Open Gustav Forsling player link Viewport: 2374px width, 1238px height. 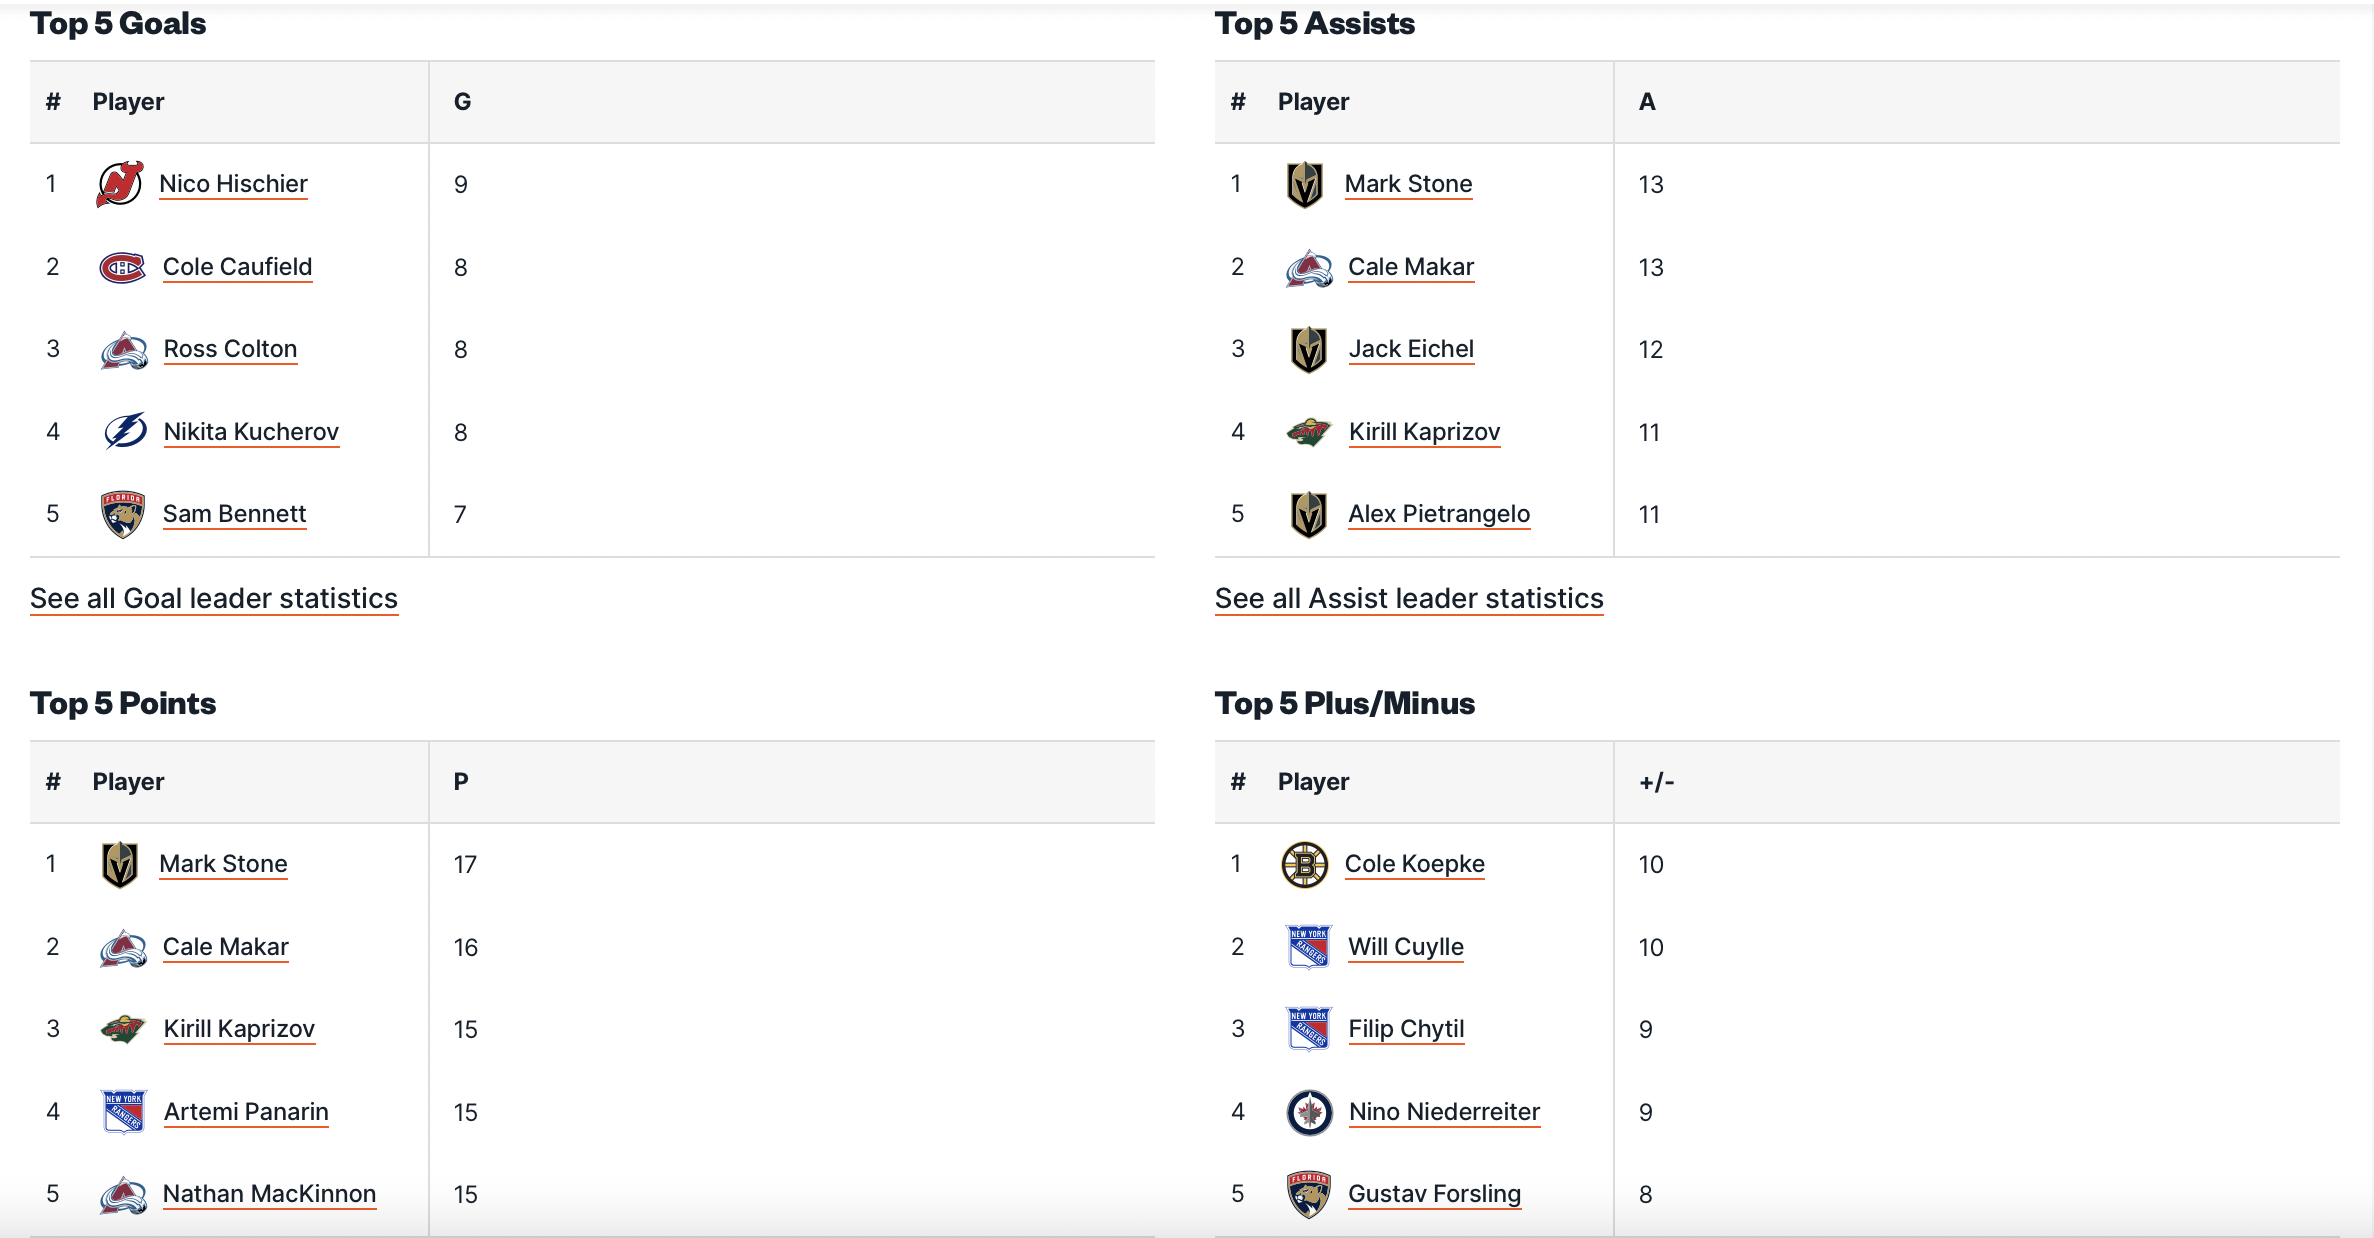pos(1434,1194)
